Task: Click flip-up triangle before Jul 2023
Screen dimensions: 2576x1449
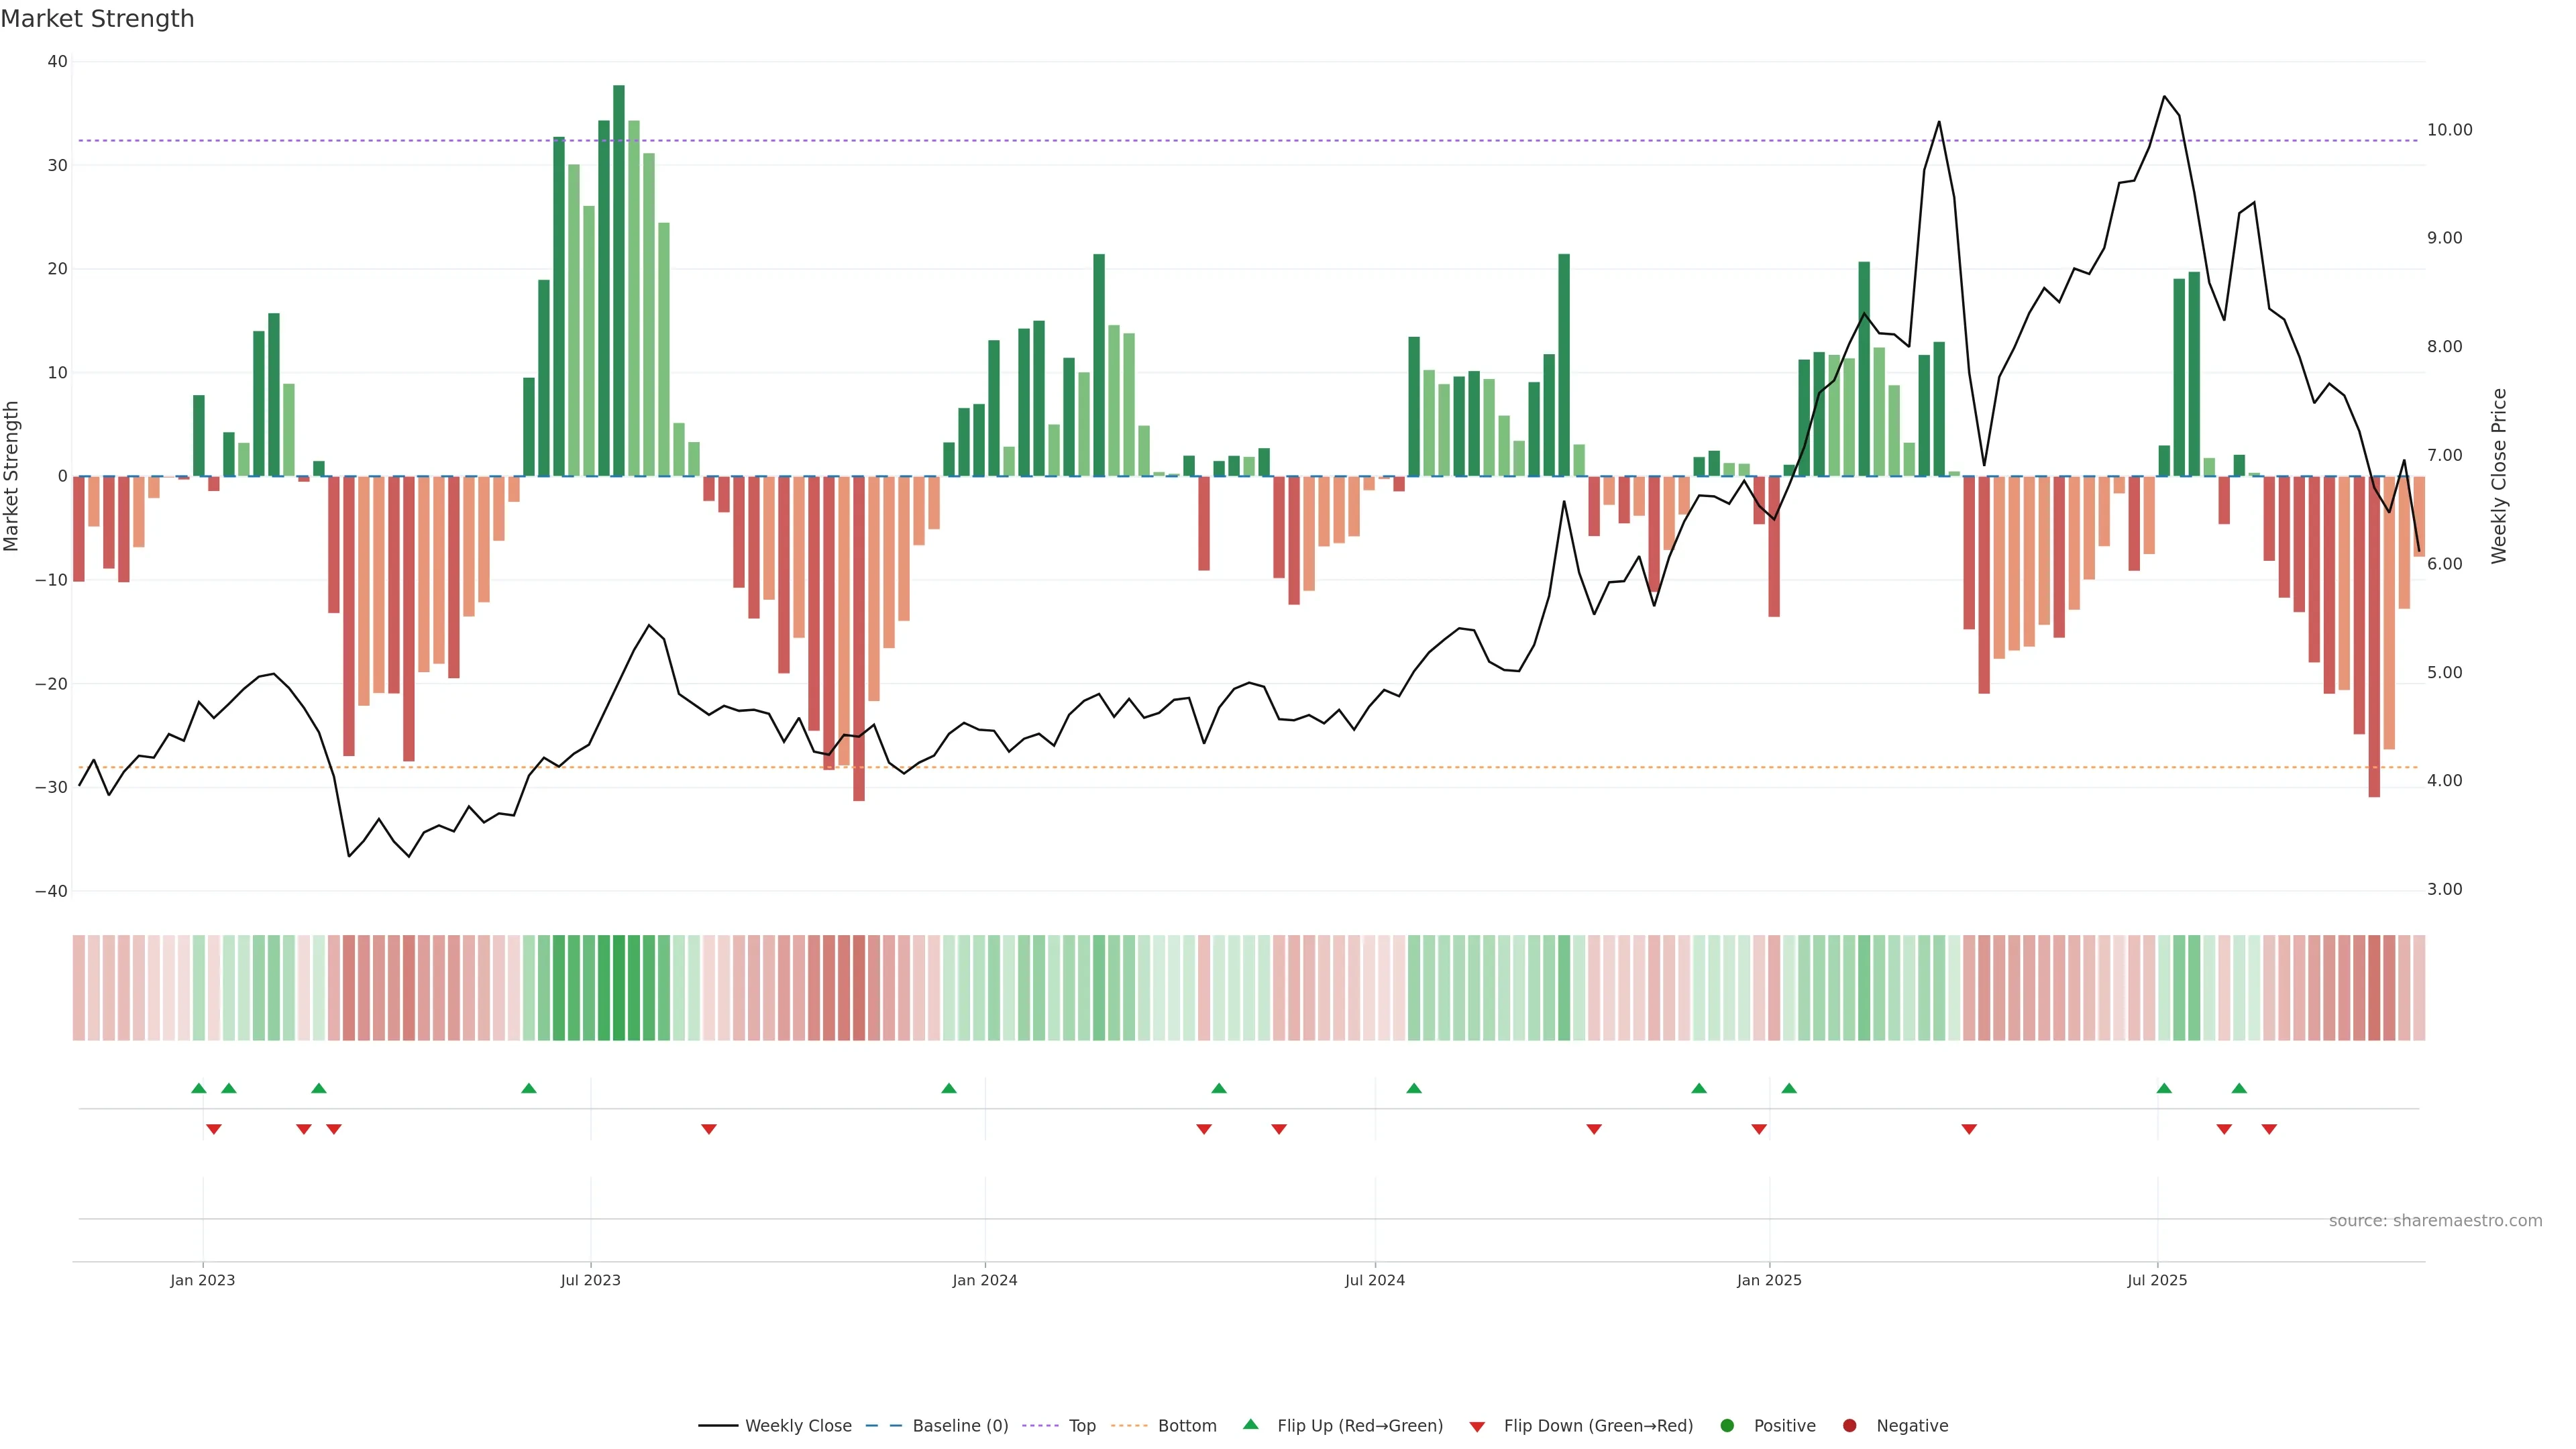Action: coord(529,1088)
